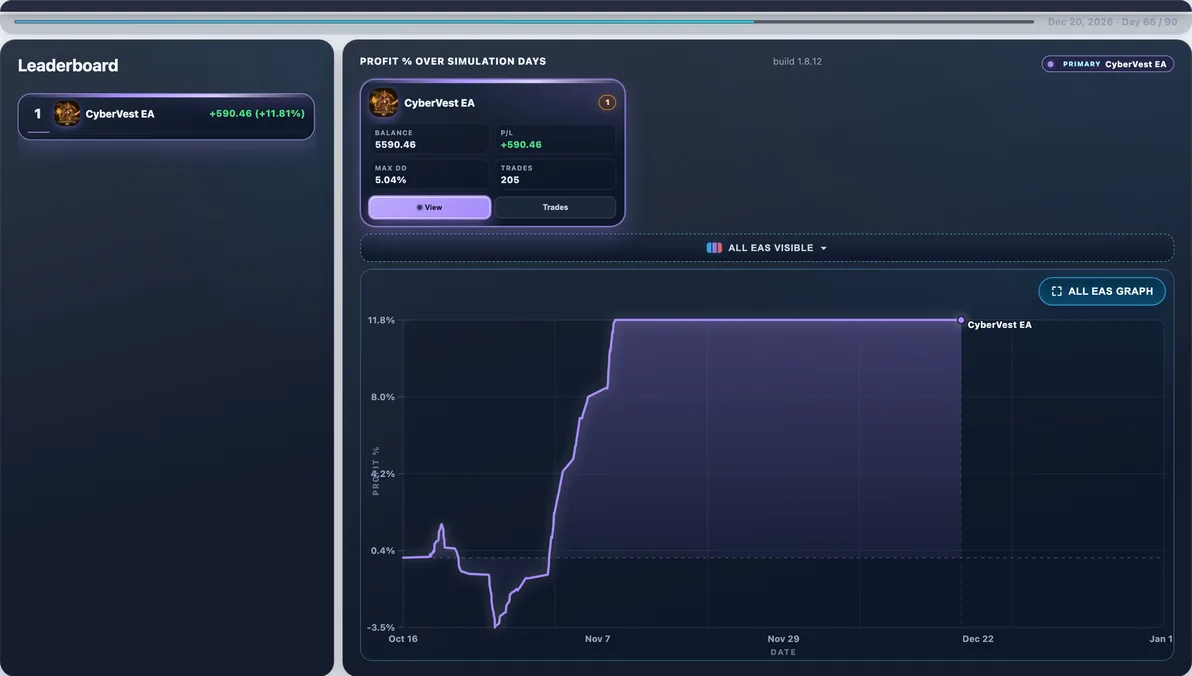Click the purple dot in the Primary badge

1051,64
